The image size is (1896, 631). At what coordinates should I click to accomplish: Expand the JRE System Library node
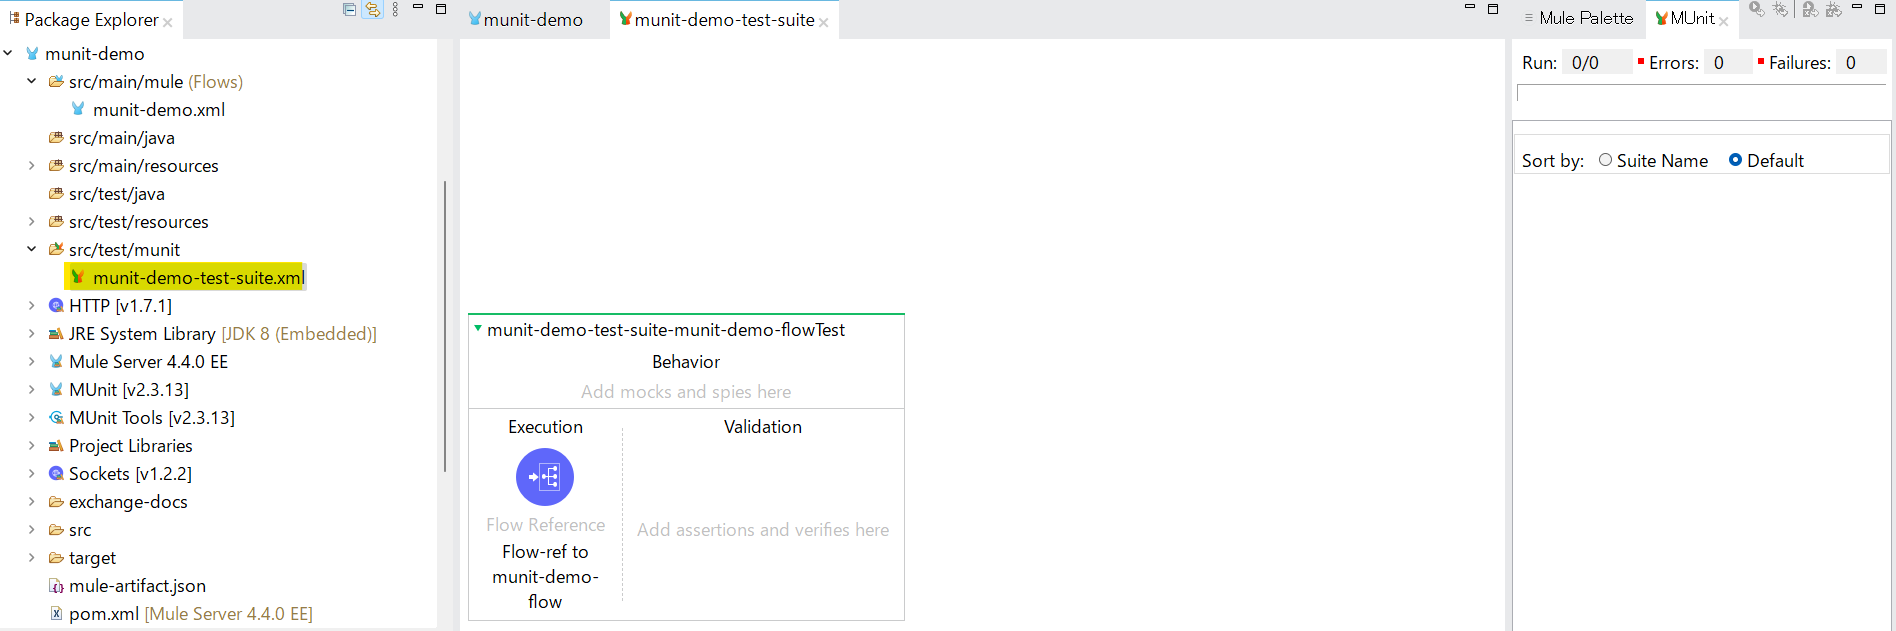pyautogui.click(x=31, y=333)
